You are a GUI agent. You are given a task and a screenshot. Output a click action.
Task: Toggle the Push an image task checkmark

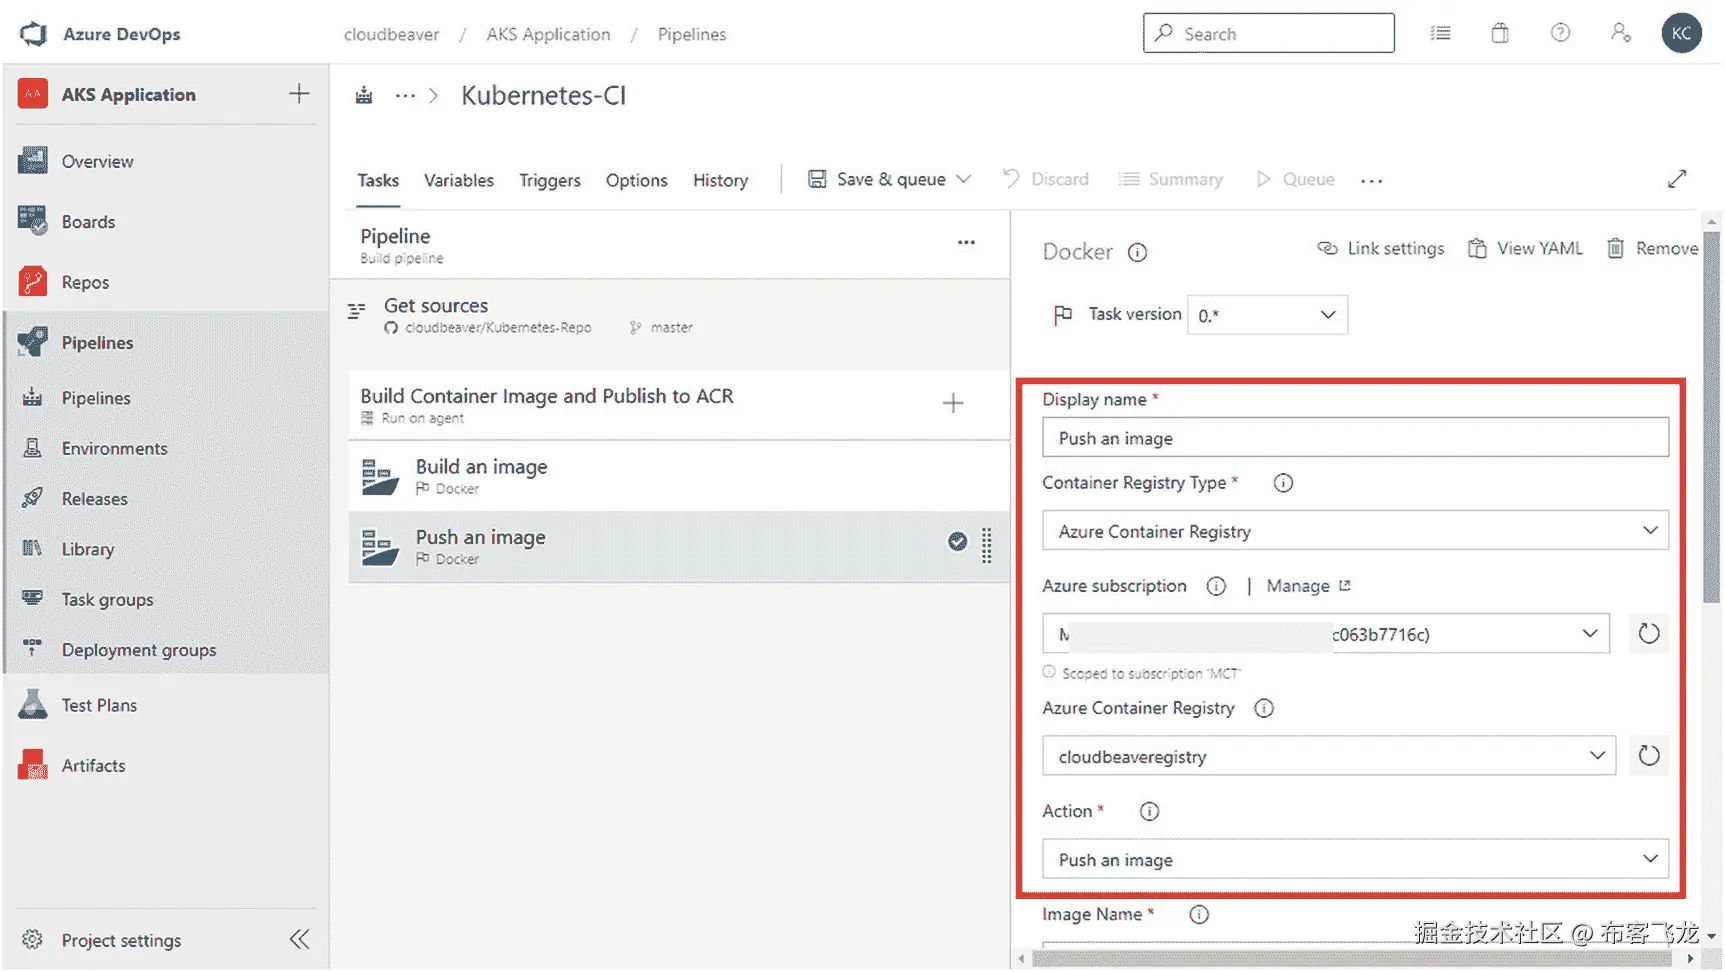957,542
